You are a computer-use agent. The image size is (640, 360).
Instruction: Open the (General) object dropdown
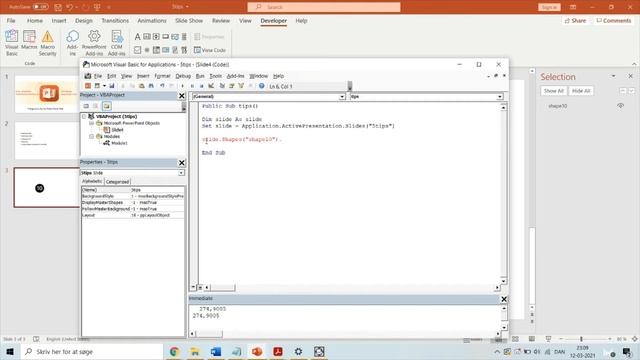click(x=342, y=97)
